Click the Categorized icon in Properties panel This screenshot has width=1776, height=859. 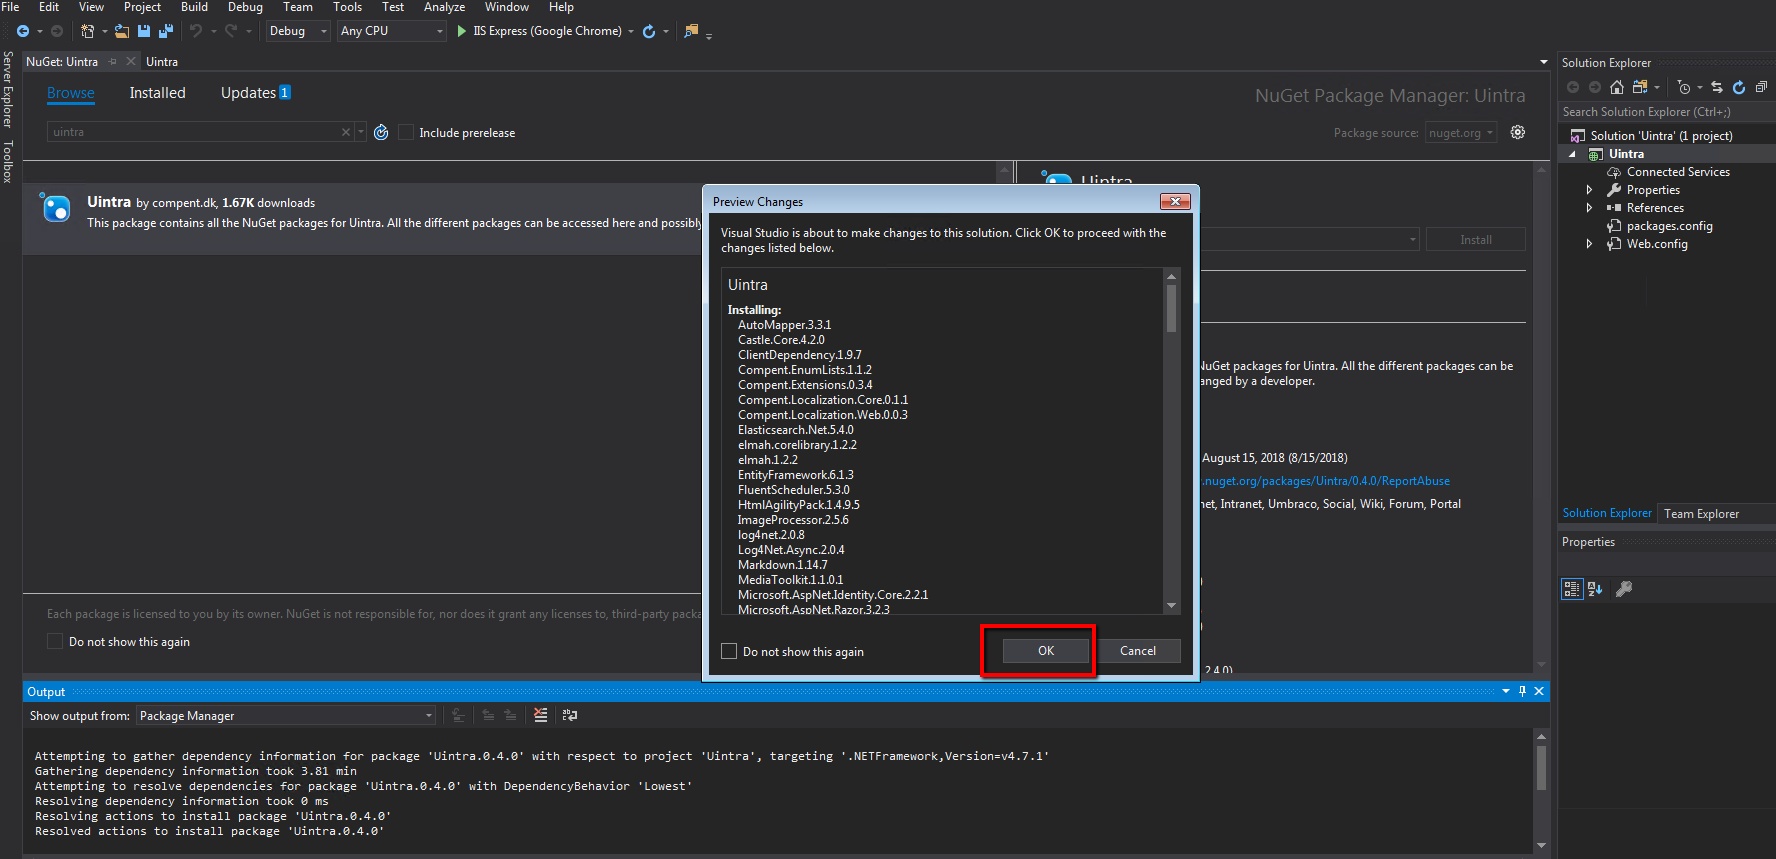click(1572, 589)
